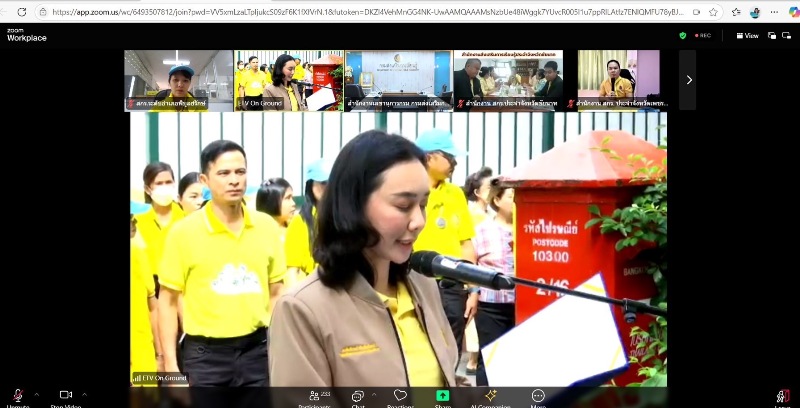Viewport: 800px width, 408px height.
Task: Expand chat options arrow beside Chat
Action: (x=373, y=394)
